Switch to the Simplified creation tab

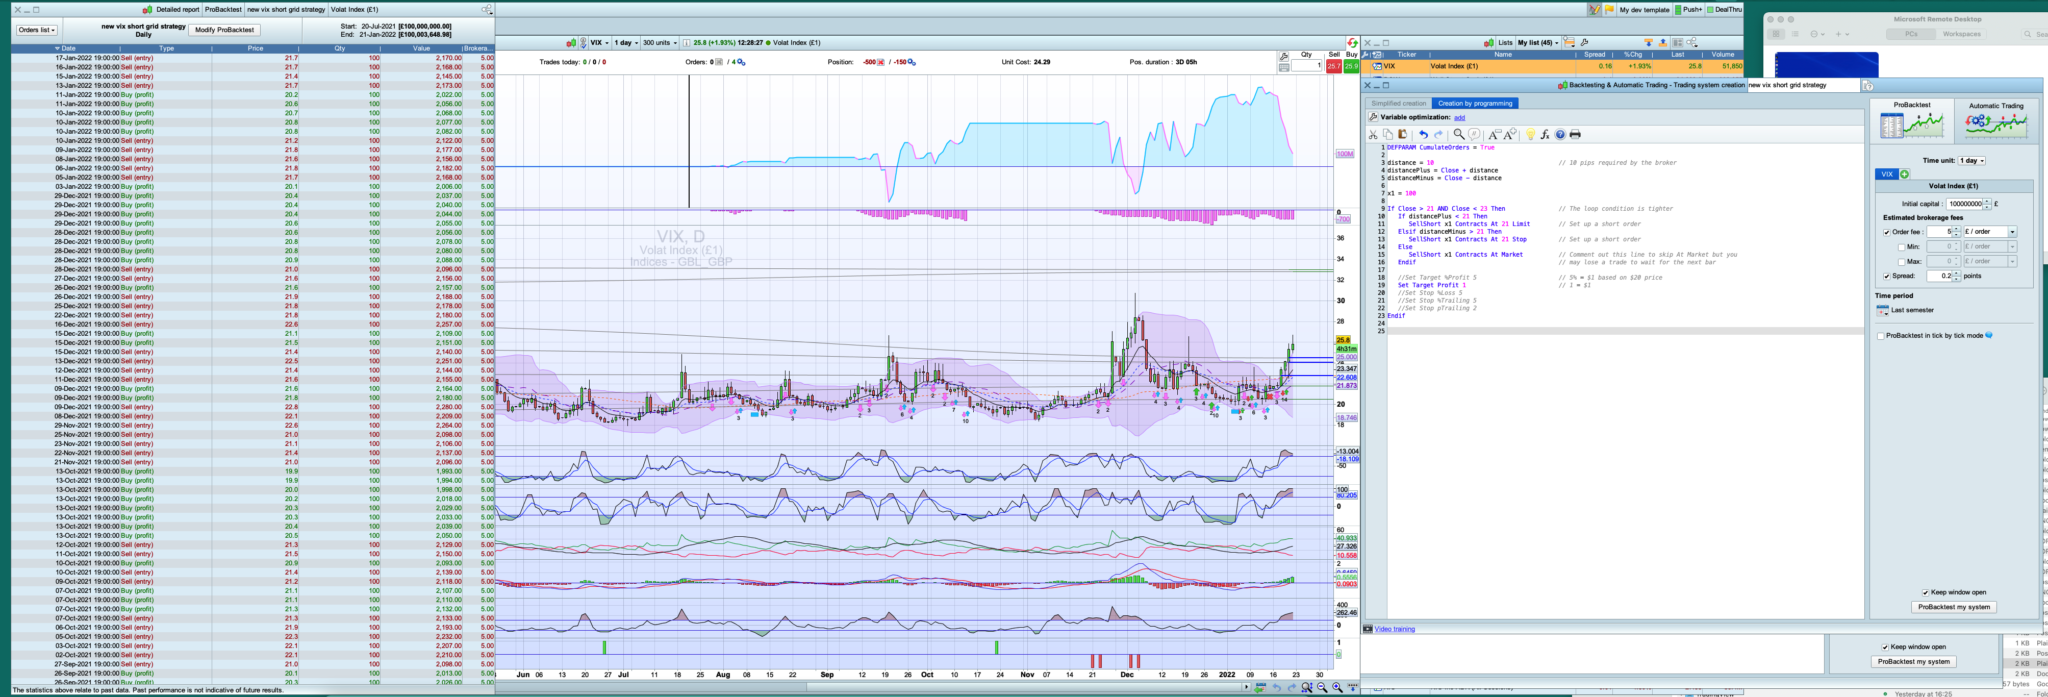tap(1398, 103)
